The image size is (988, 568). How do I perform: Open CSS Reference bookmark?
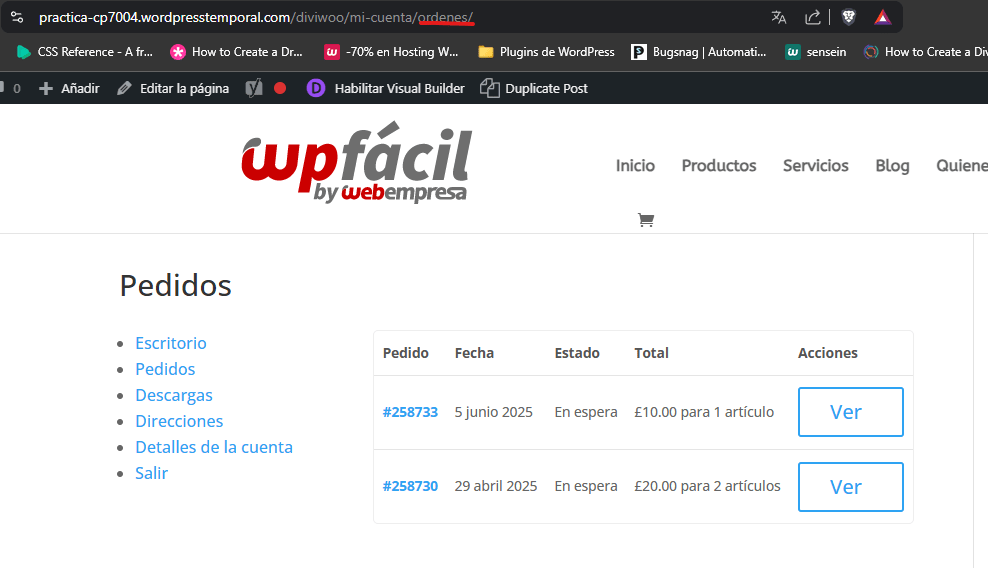point(84,52)
